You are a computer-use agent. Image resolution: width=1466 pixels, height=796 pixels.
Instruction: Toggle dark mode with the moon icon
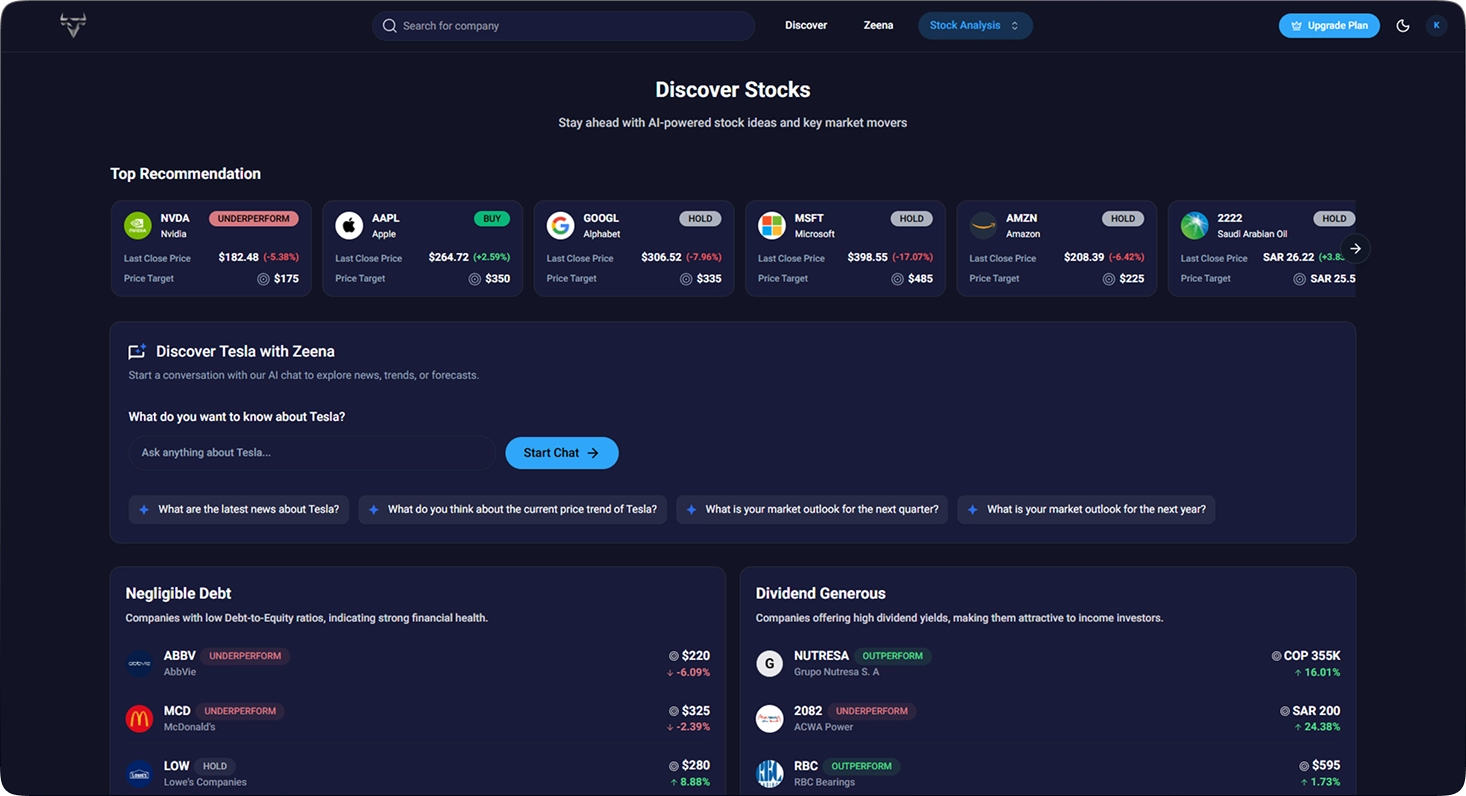(x=1403, y=26)
